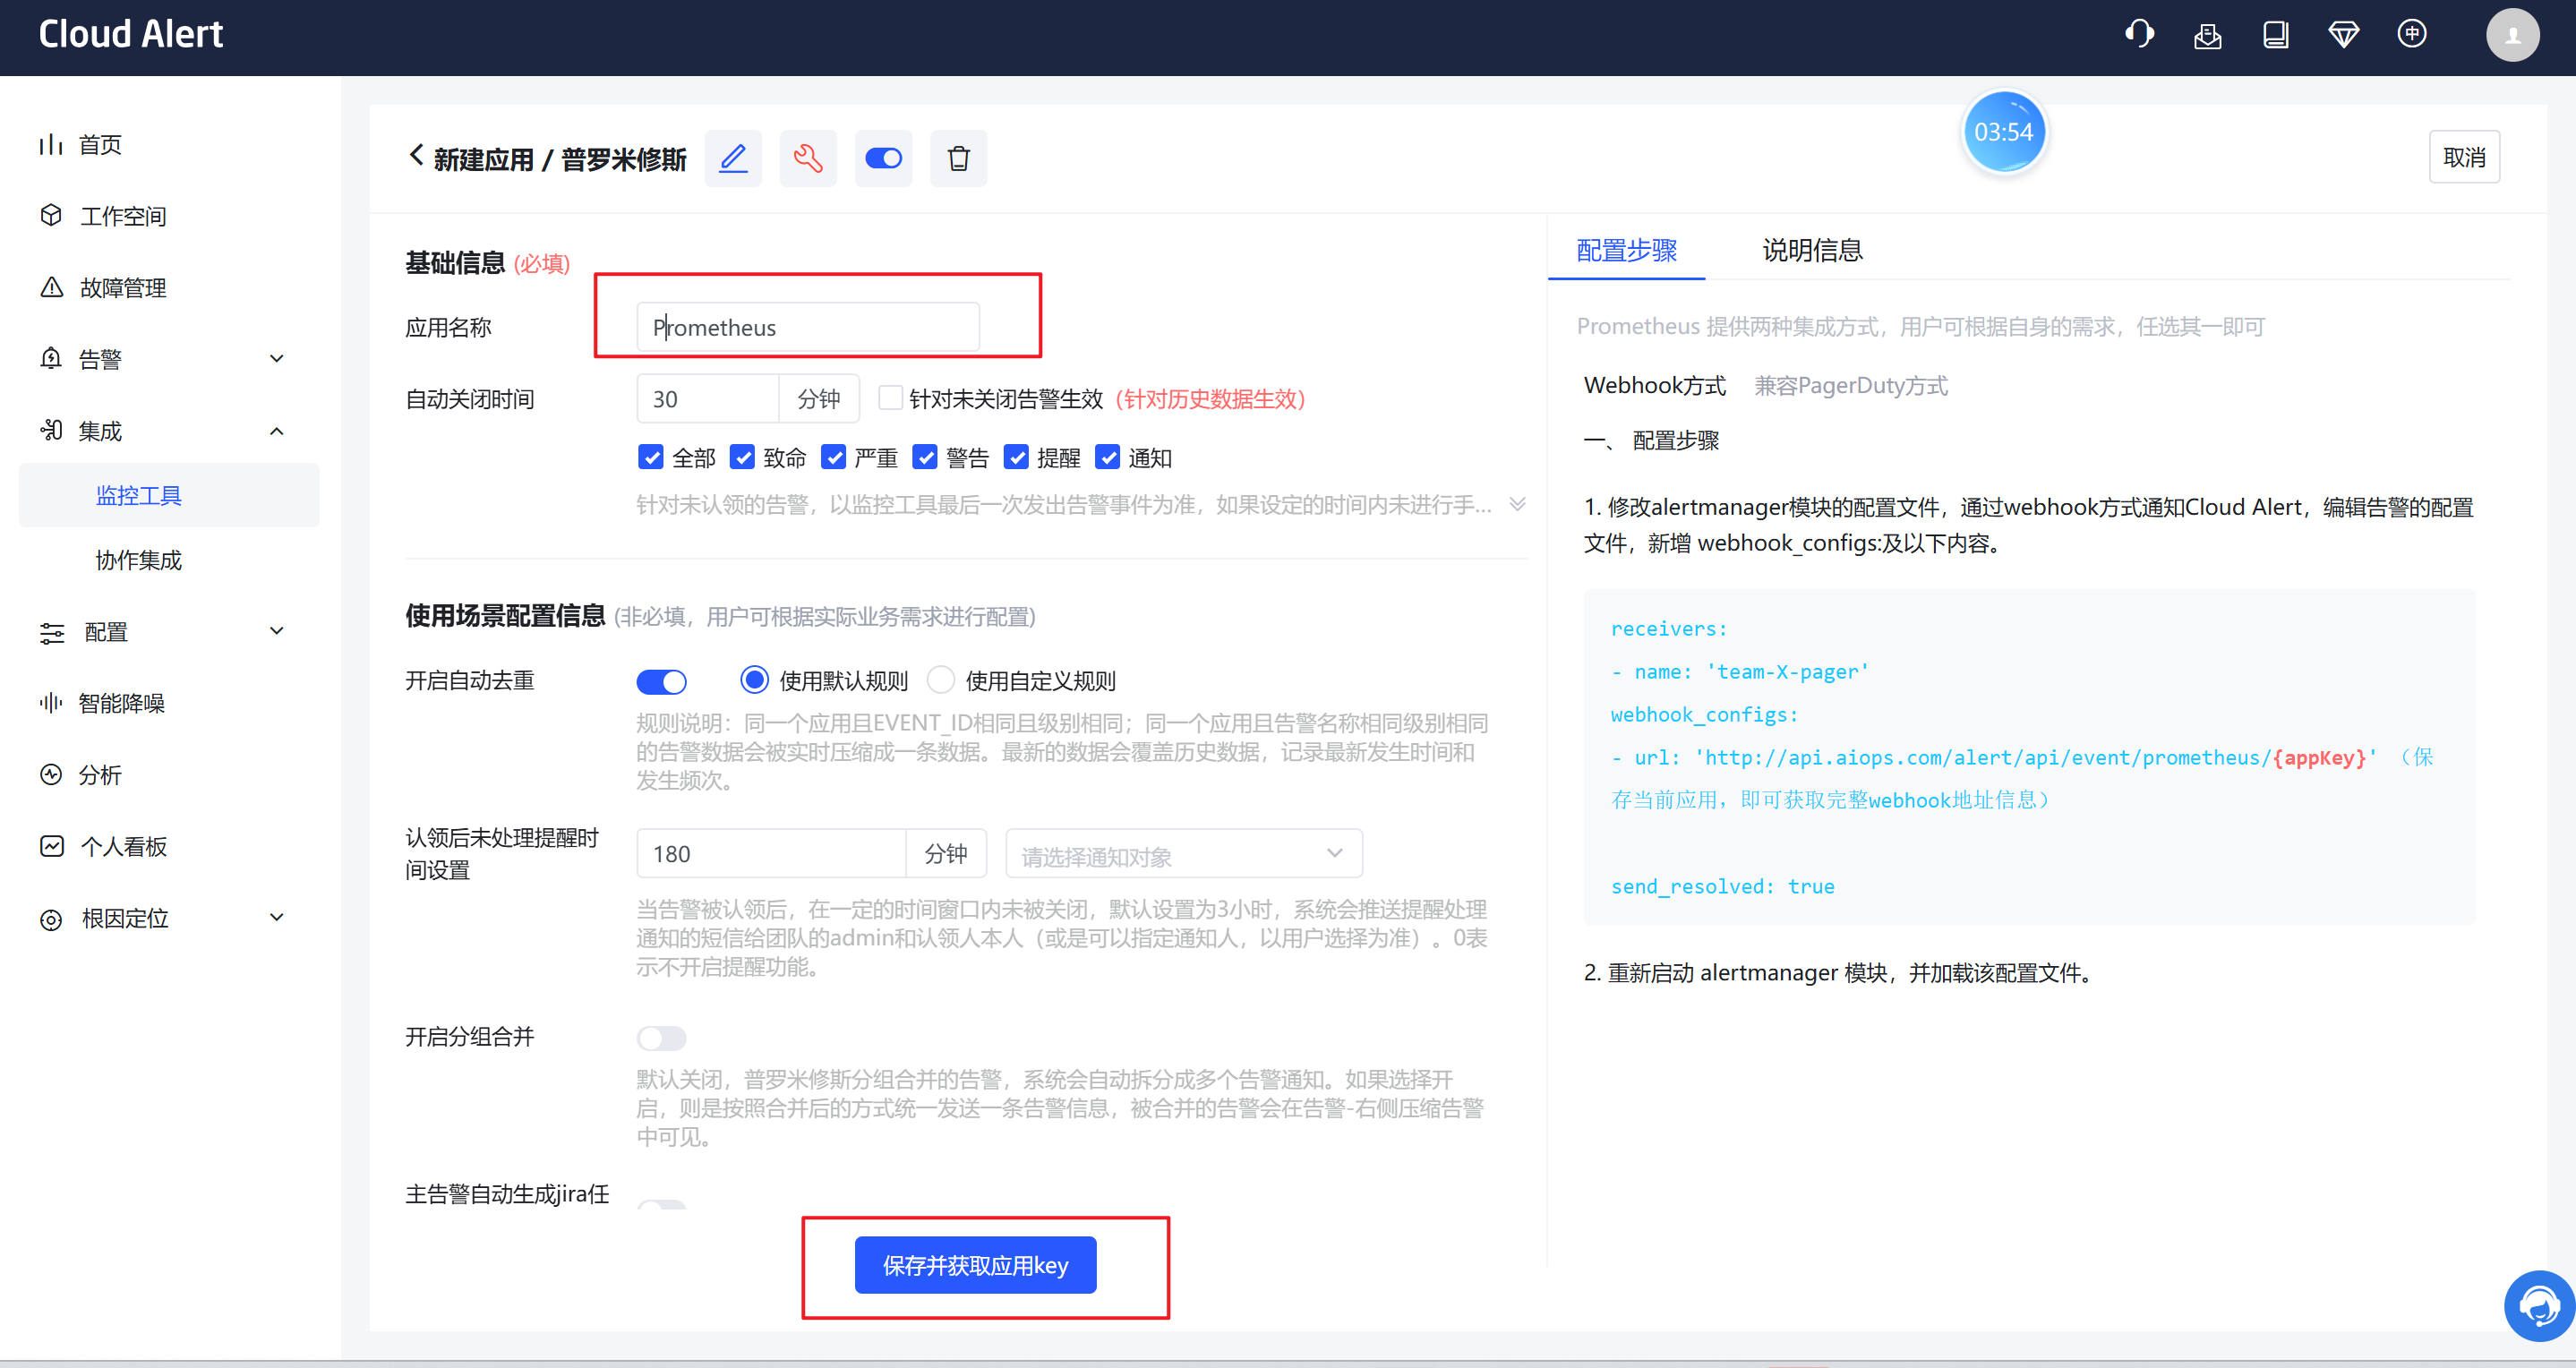This screenshot has height=1368, width=2576.
Task: Switch to the 配置步骤 tab
Action: click(1626, 250)
